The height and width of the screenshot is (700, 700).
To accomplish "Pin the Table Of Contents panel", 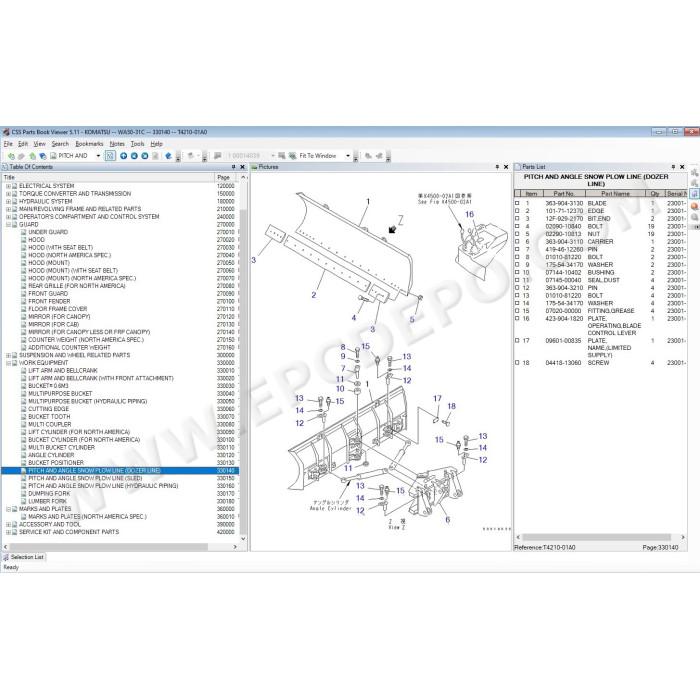I will pos(233,167).
